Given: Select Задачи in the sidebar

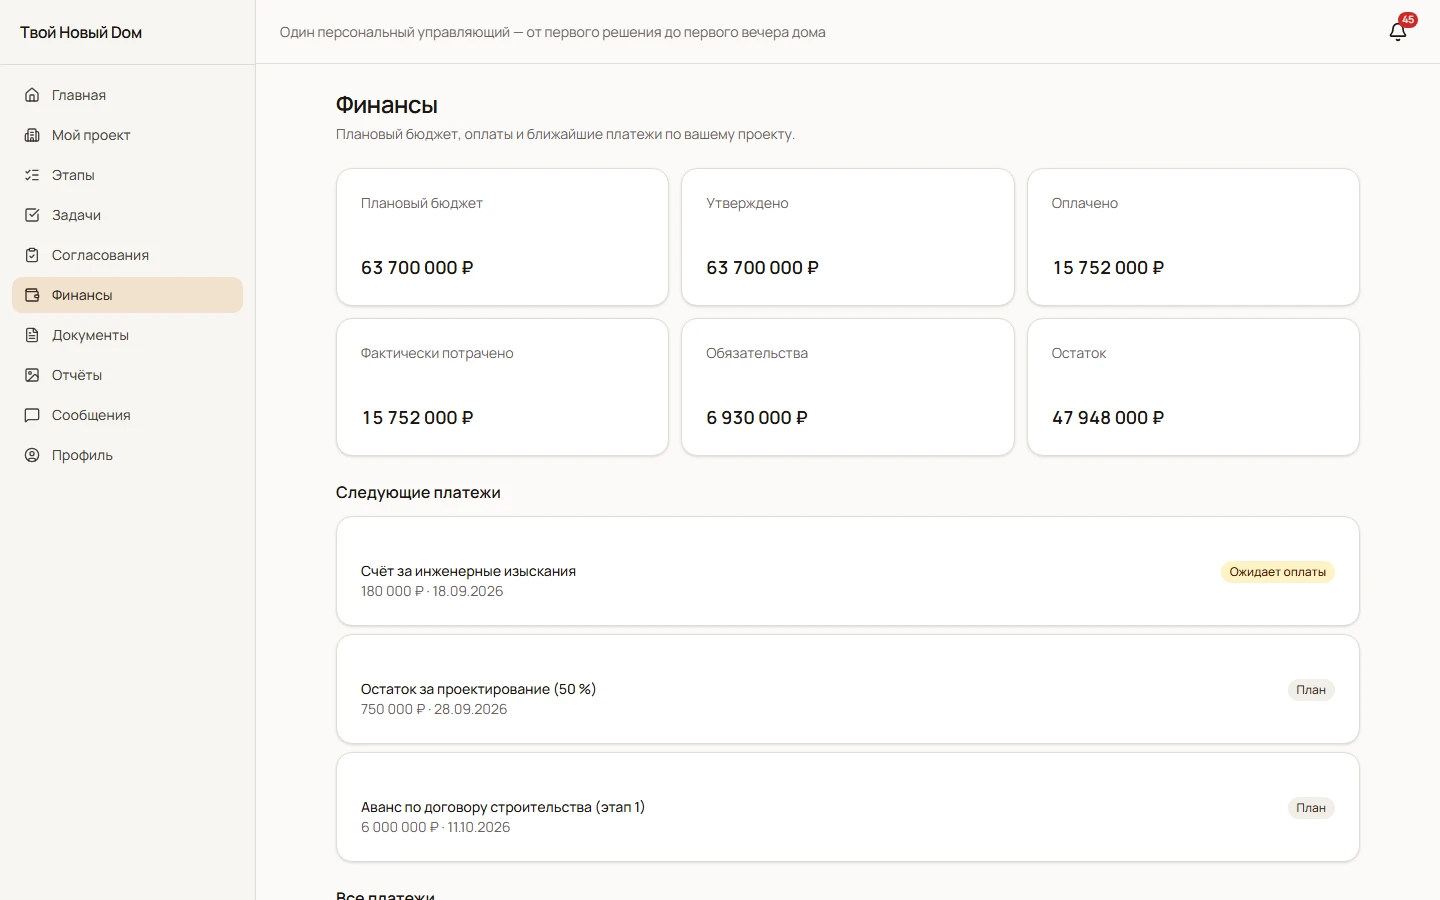Looking at the screenshot, I should point(127,215).
